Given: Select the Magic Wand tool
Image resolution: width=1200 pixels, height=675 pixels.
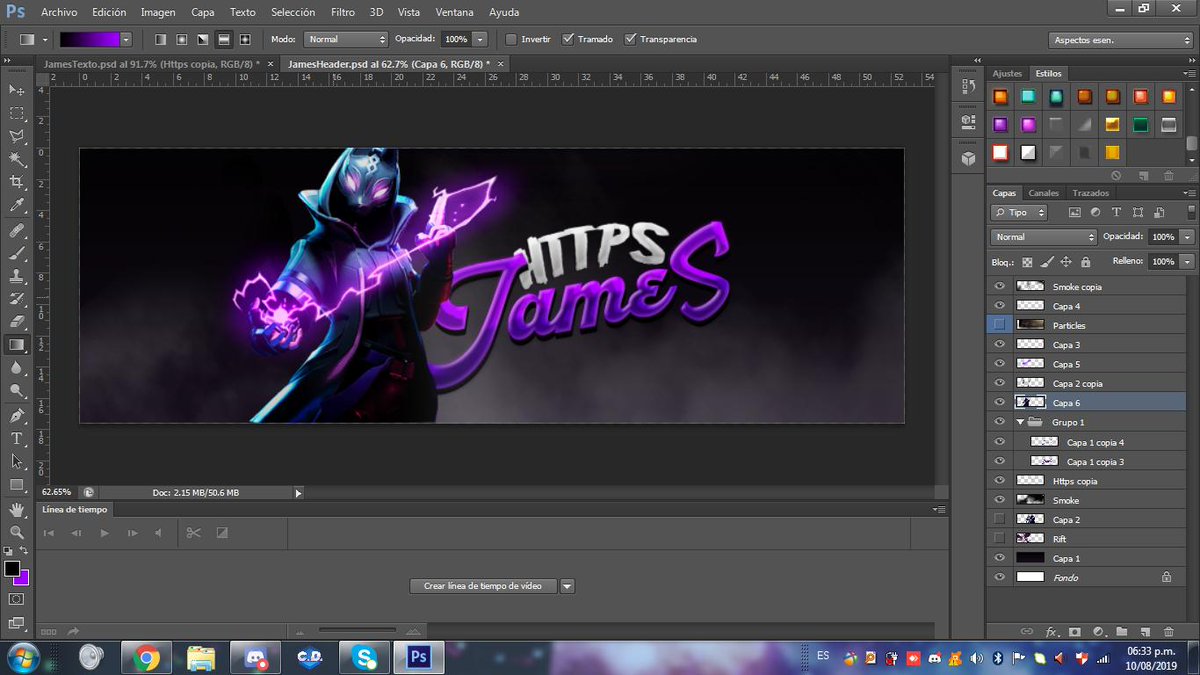Looking at the screenshot, I should [16, 159].
